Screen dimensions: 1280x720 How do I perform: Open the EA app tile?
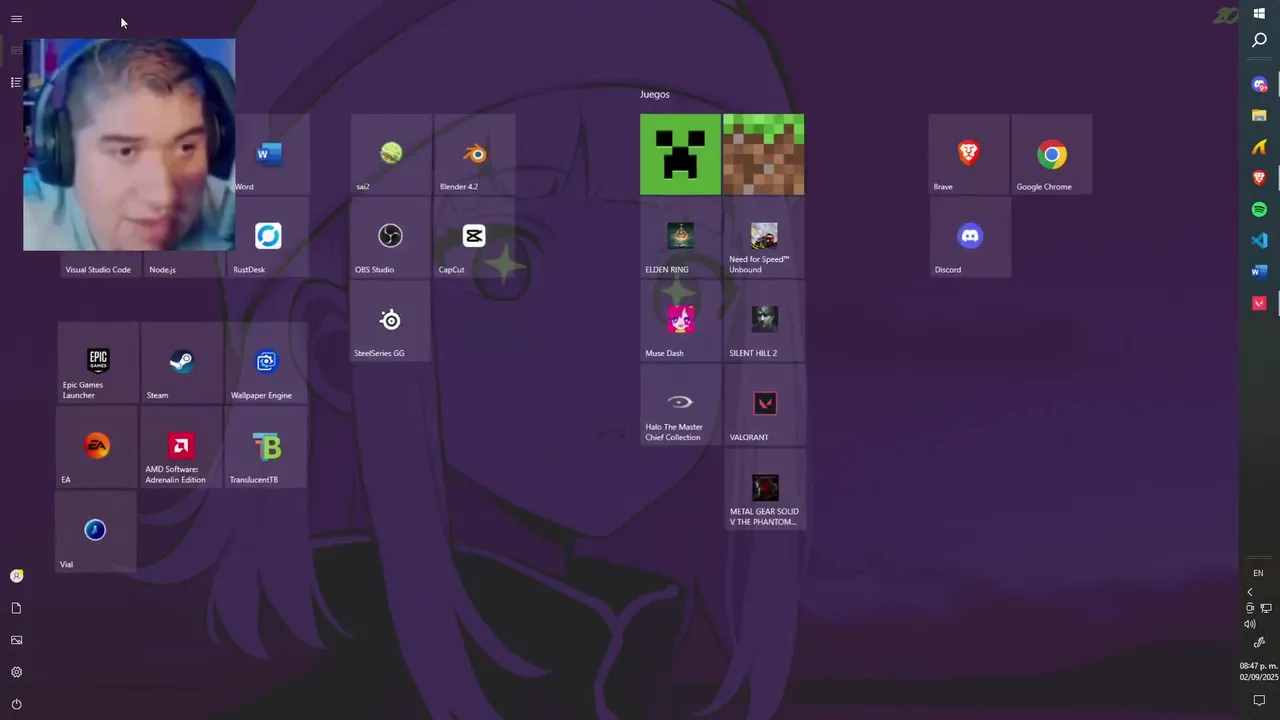pos(98,447)
